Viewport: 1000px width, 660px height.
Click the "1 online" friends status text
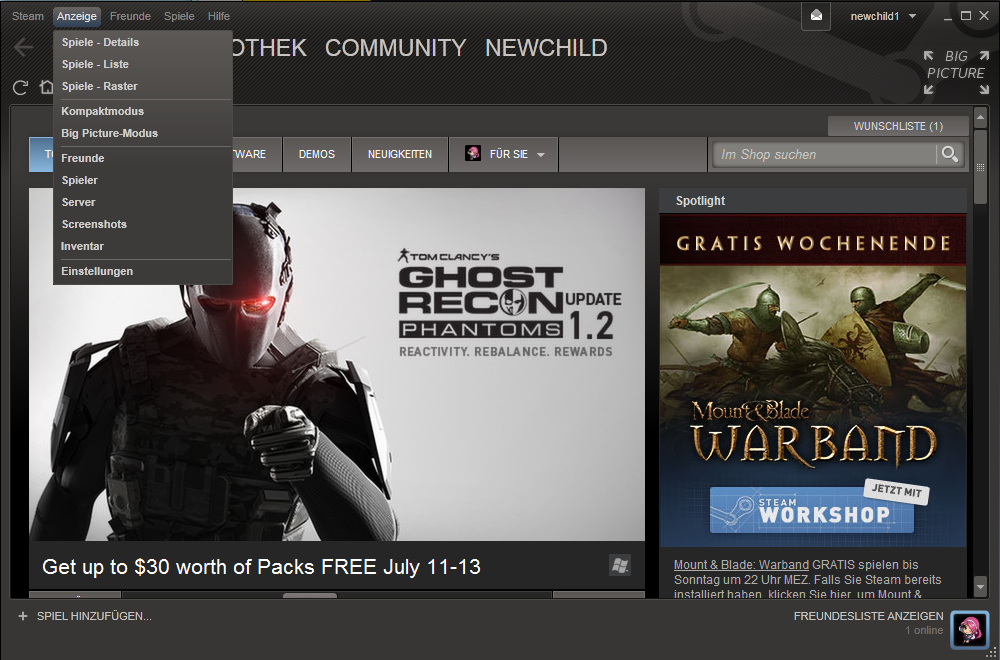[x=924, y=630]
